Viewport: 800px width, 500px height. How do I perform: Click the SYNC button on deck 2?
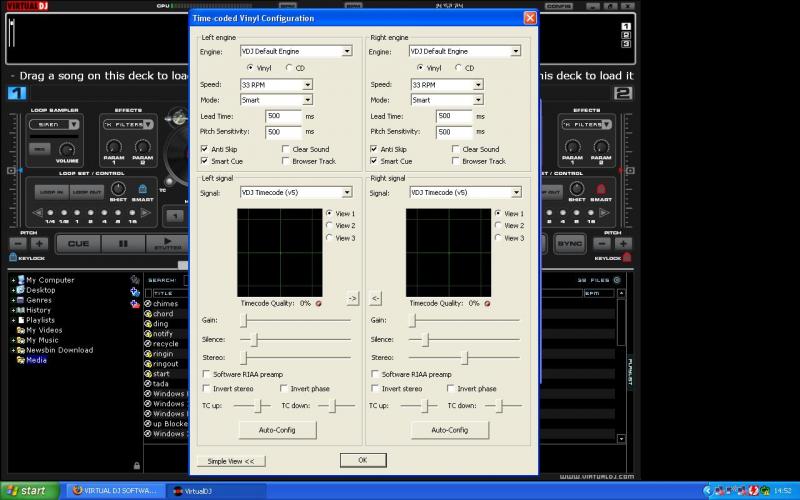point(569,244)
